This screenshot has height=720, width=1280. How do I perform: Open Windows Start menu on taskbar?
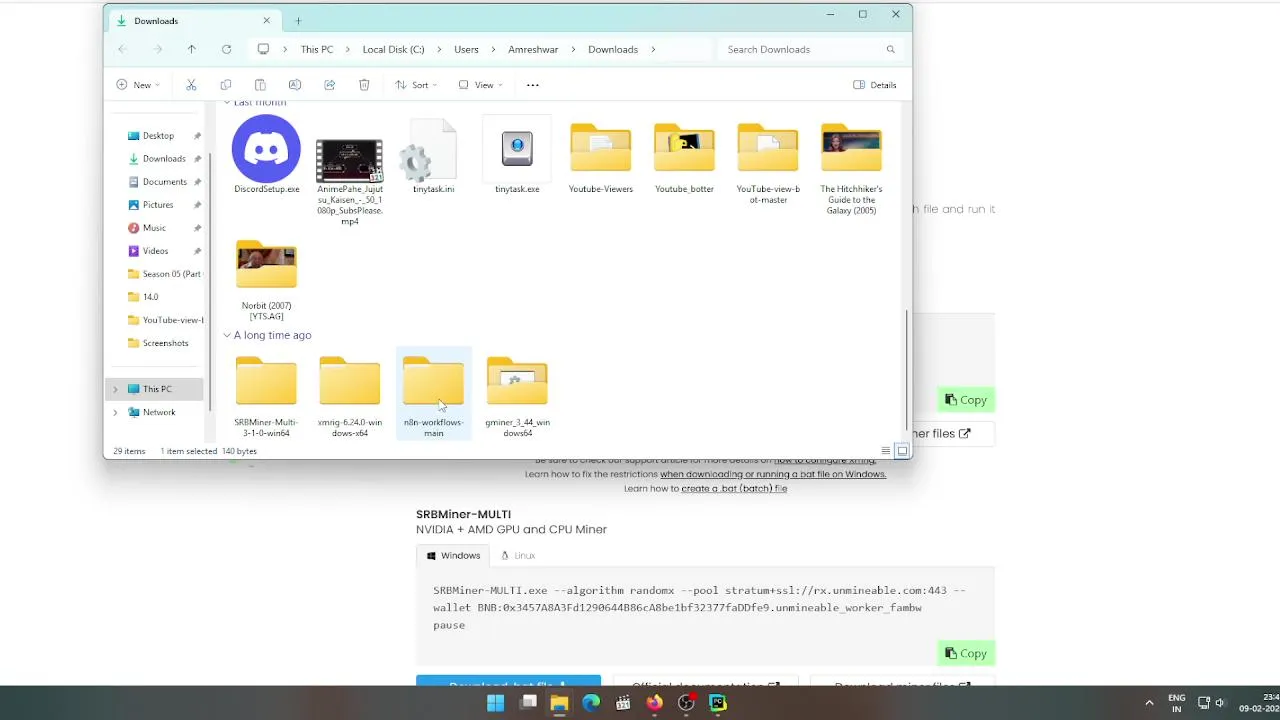495,703
